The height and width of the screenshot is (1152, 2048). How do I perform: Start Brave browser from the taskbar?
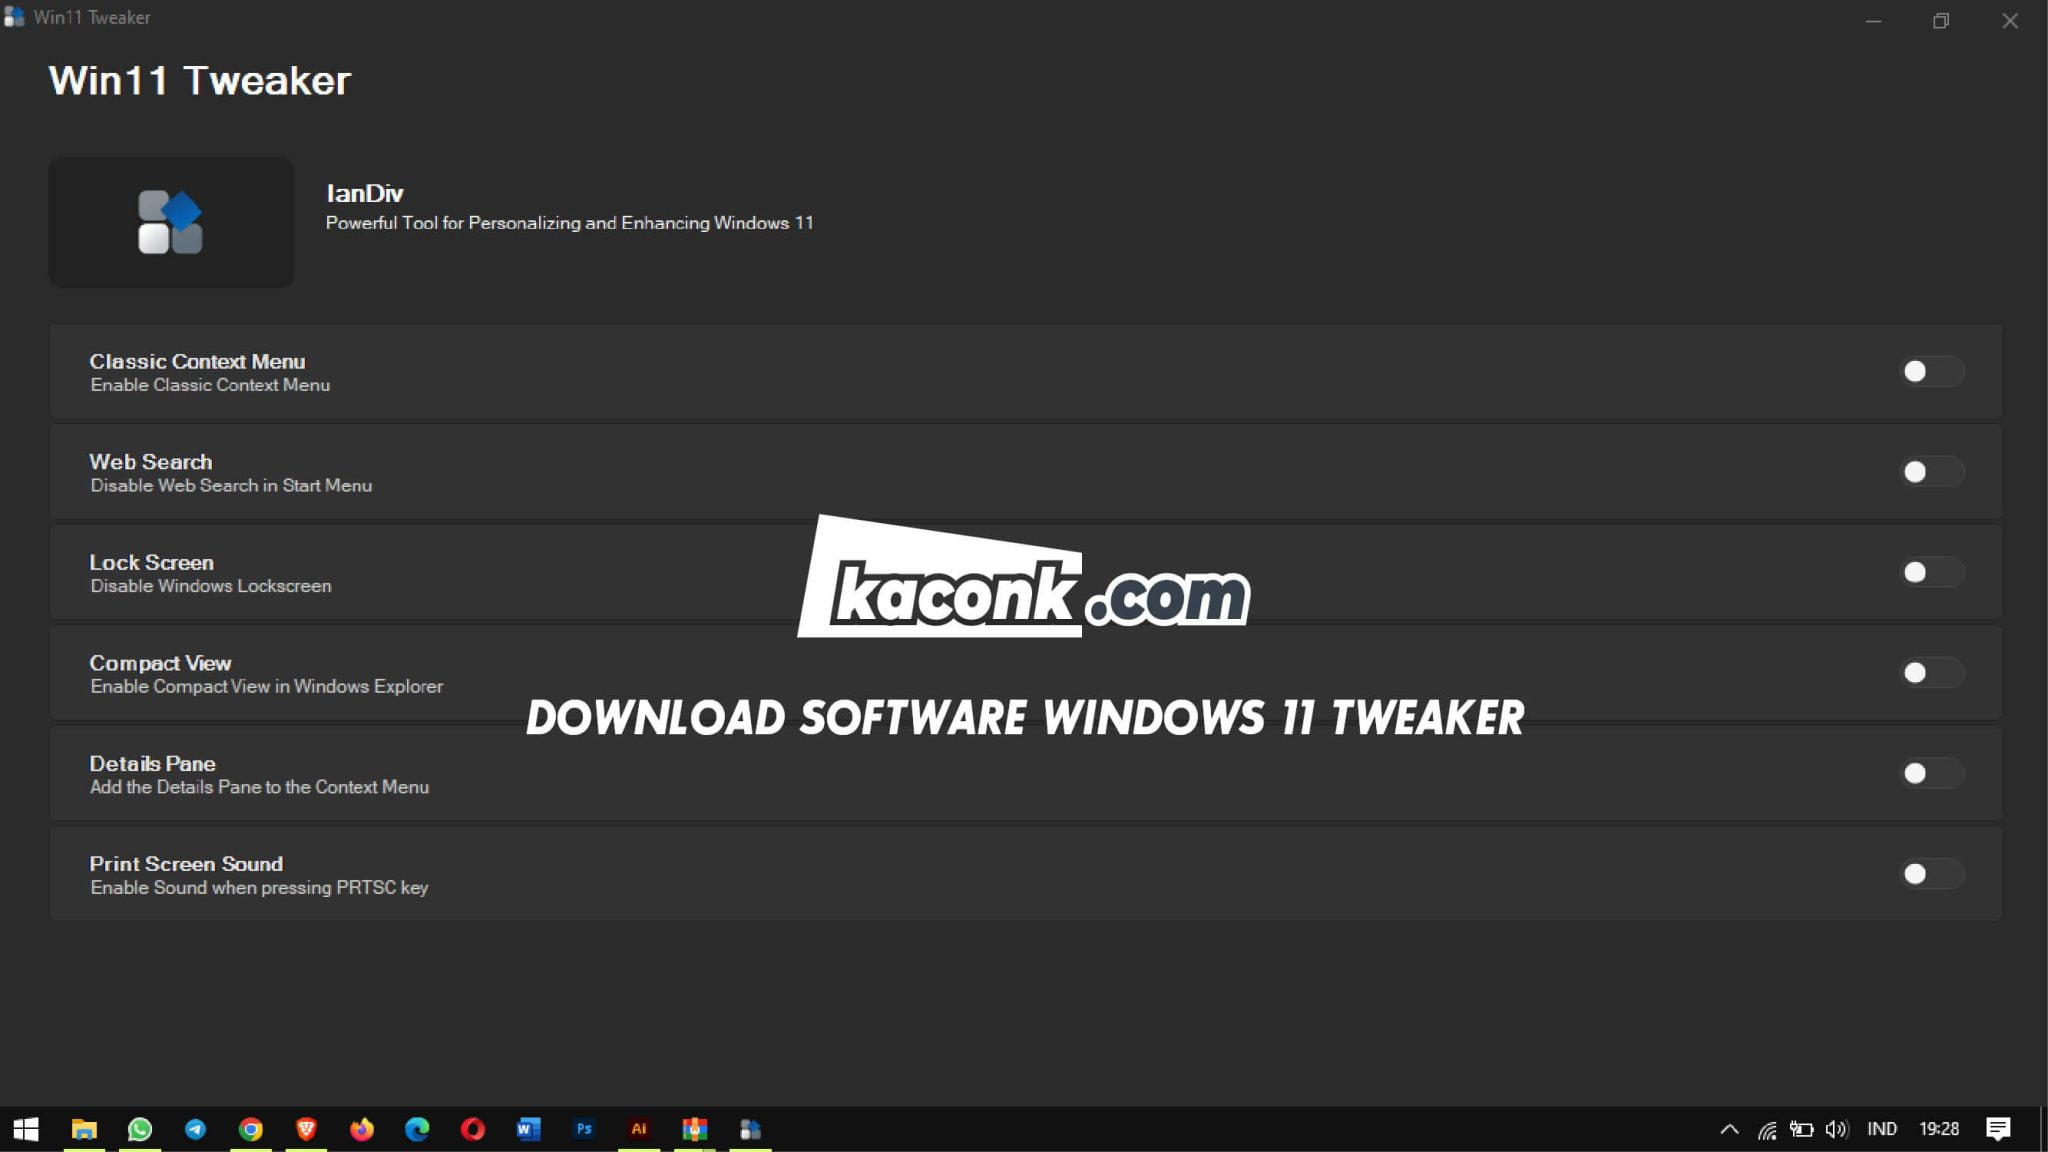click(307, 1129)
